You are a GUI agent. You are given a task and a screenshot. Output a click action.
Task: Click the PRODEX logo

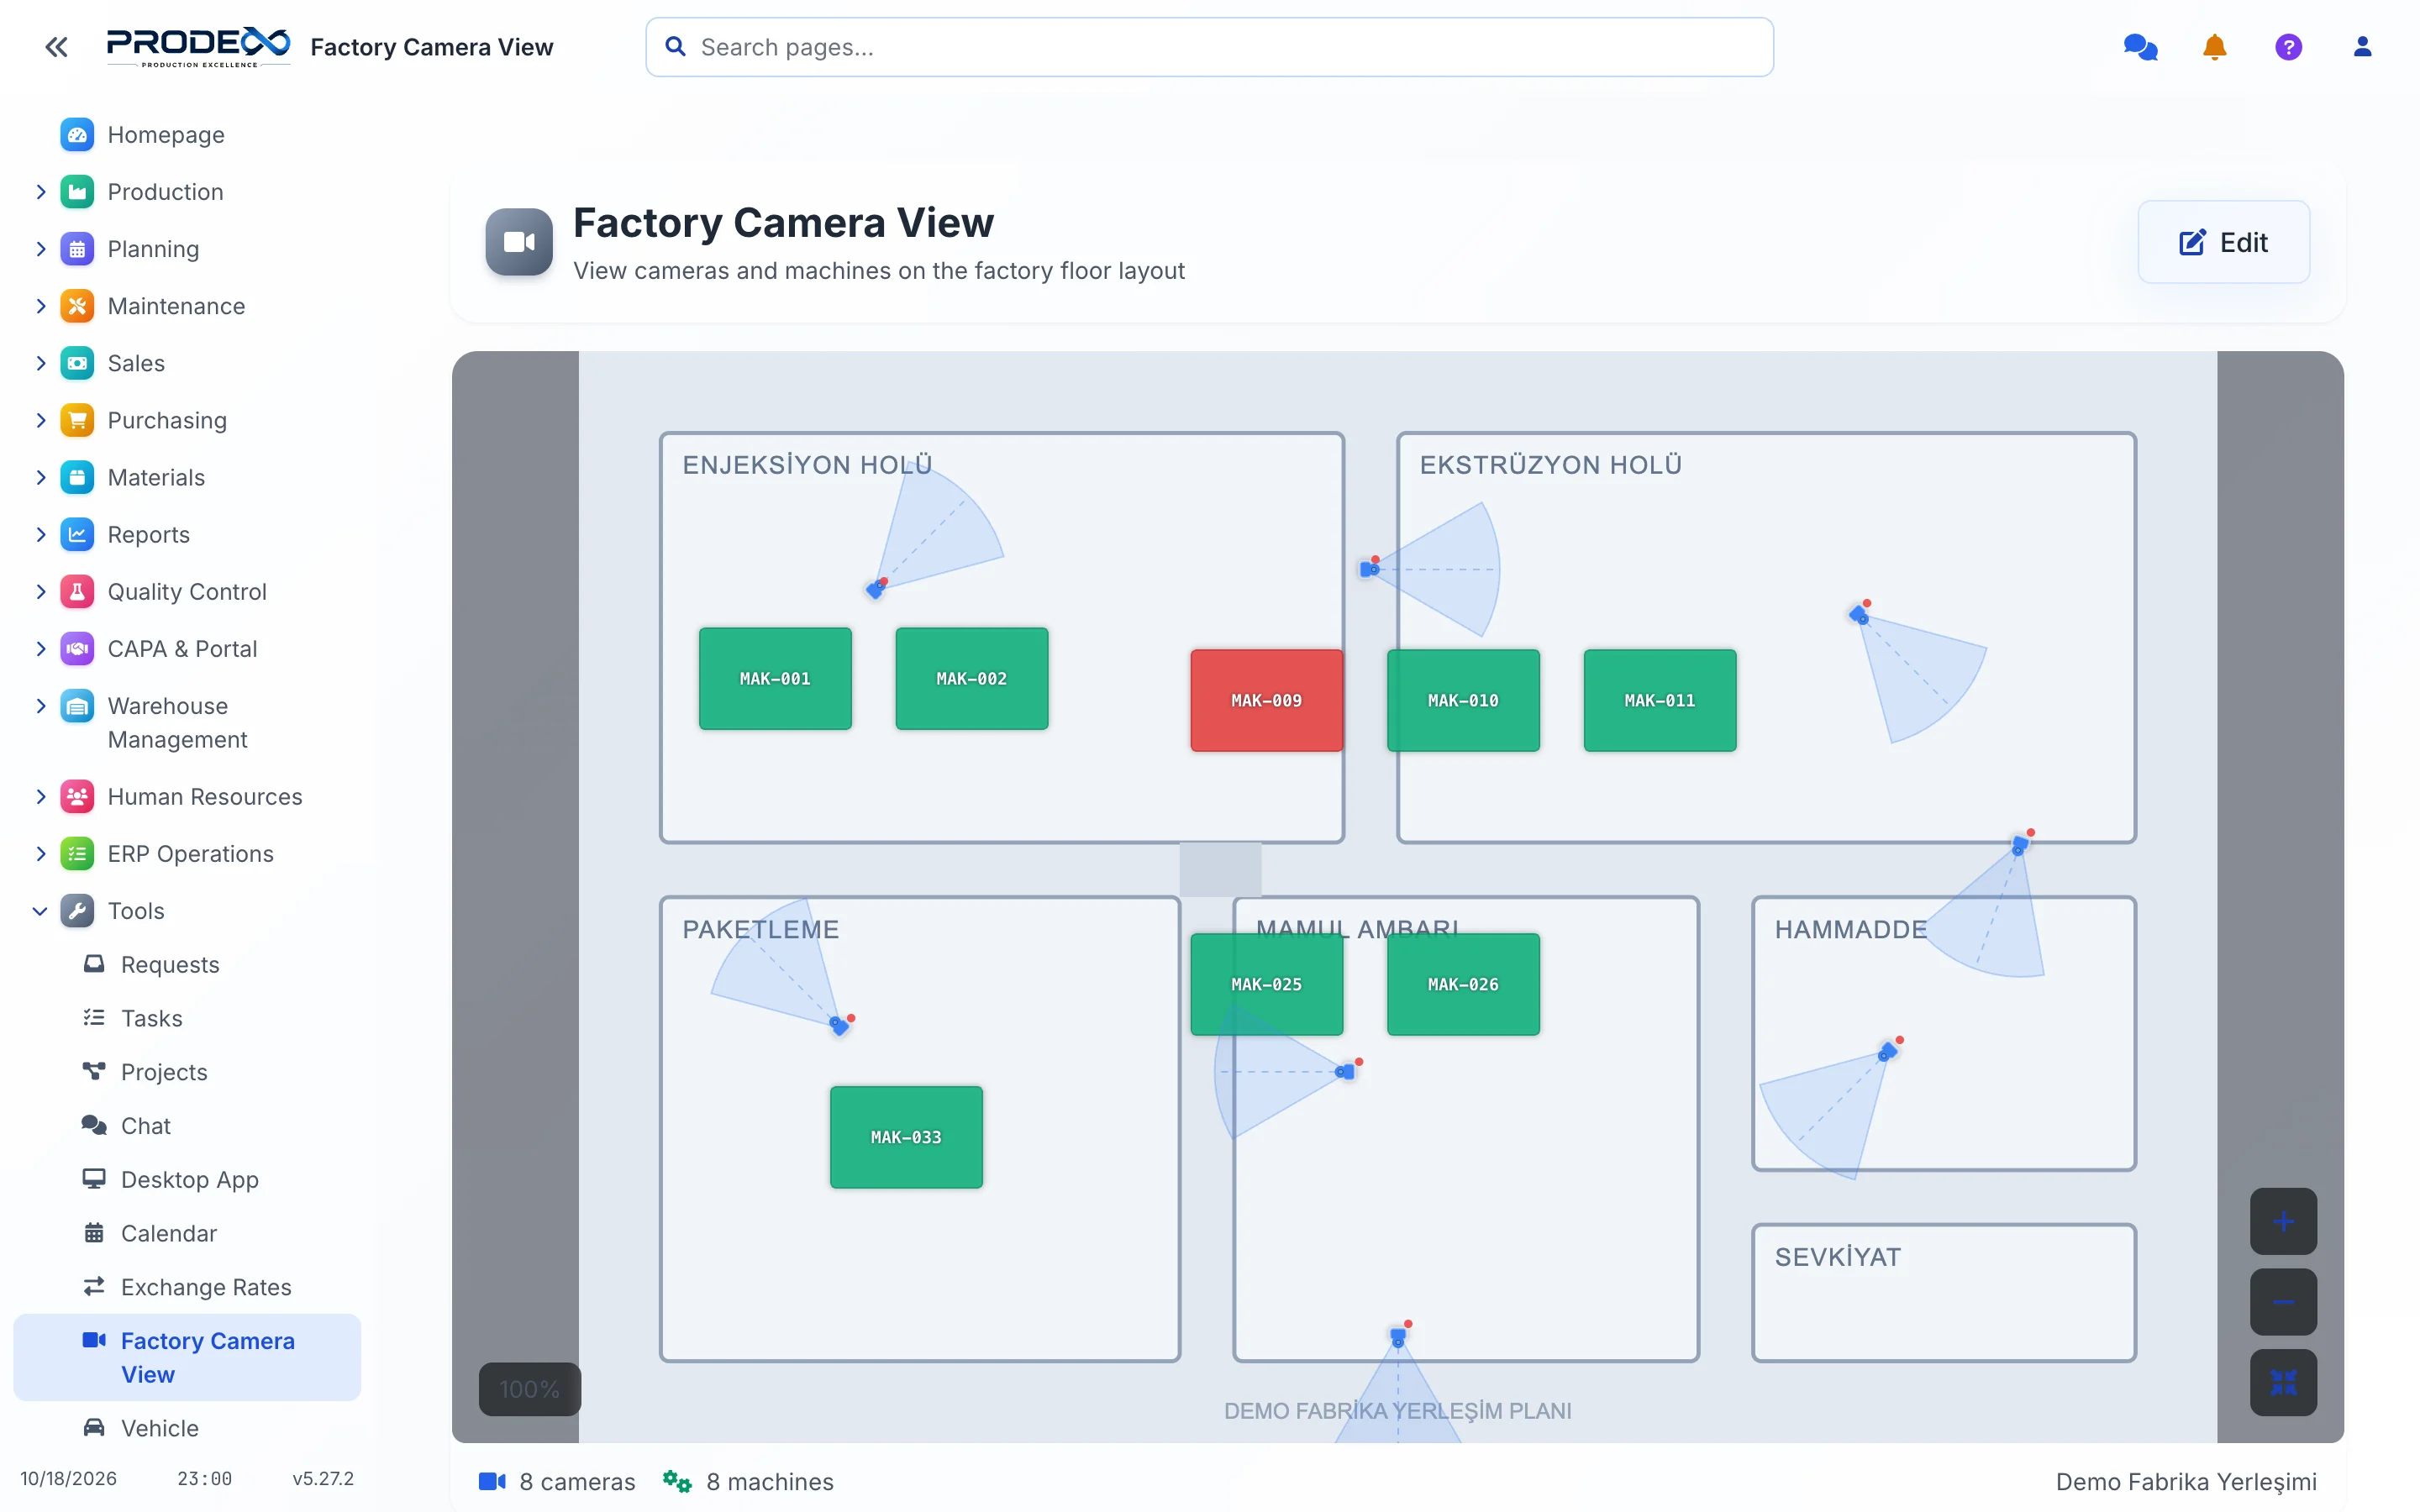[x=198, y=46]
